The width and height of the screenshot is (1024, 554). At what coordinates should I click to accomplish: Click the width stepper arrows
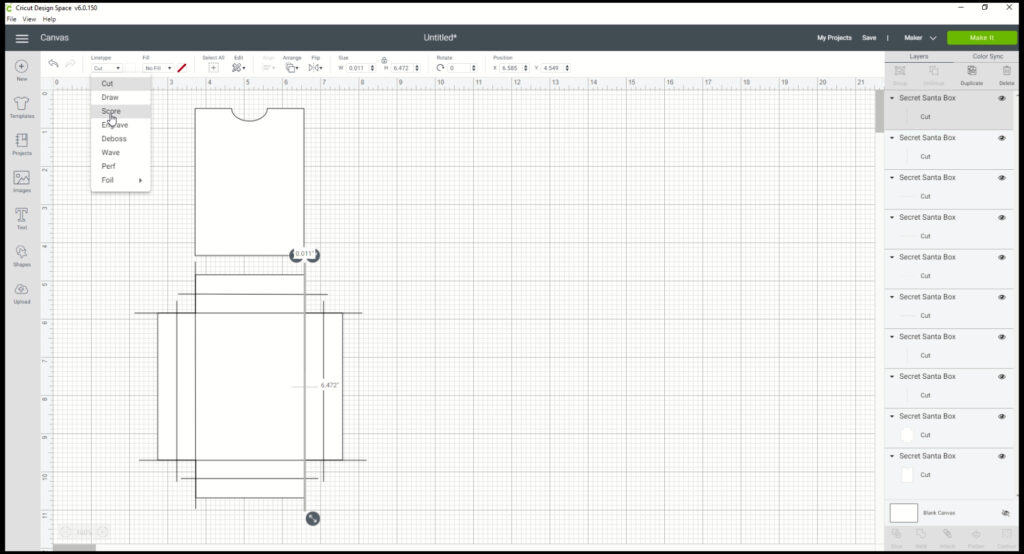(372, 68)
